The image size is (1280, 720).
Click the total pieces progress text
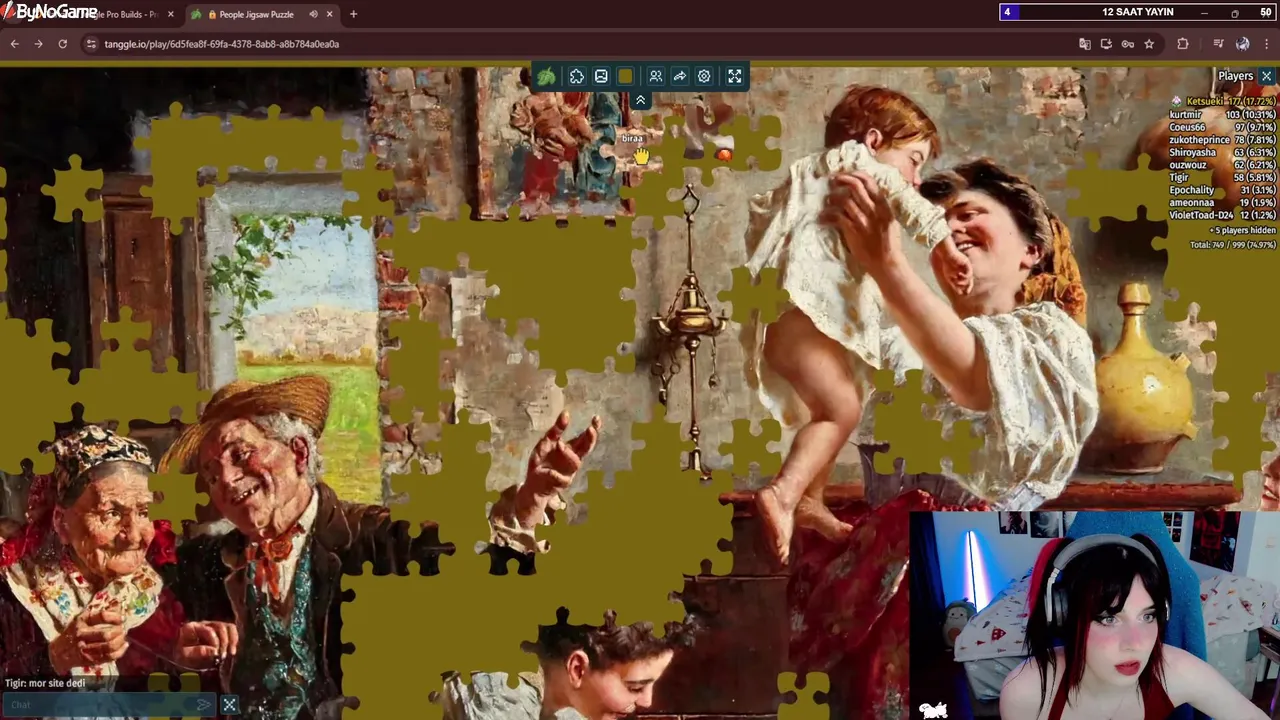[1233, 245]
